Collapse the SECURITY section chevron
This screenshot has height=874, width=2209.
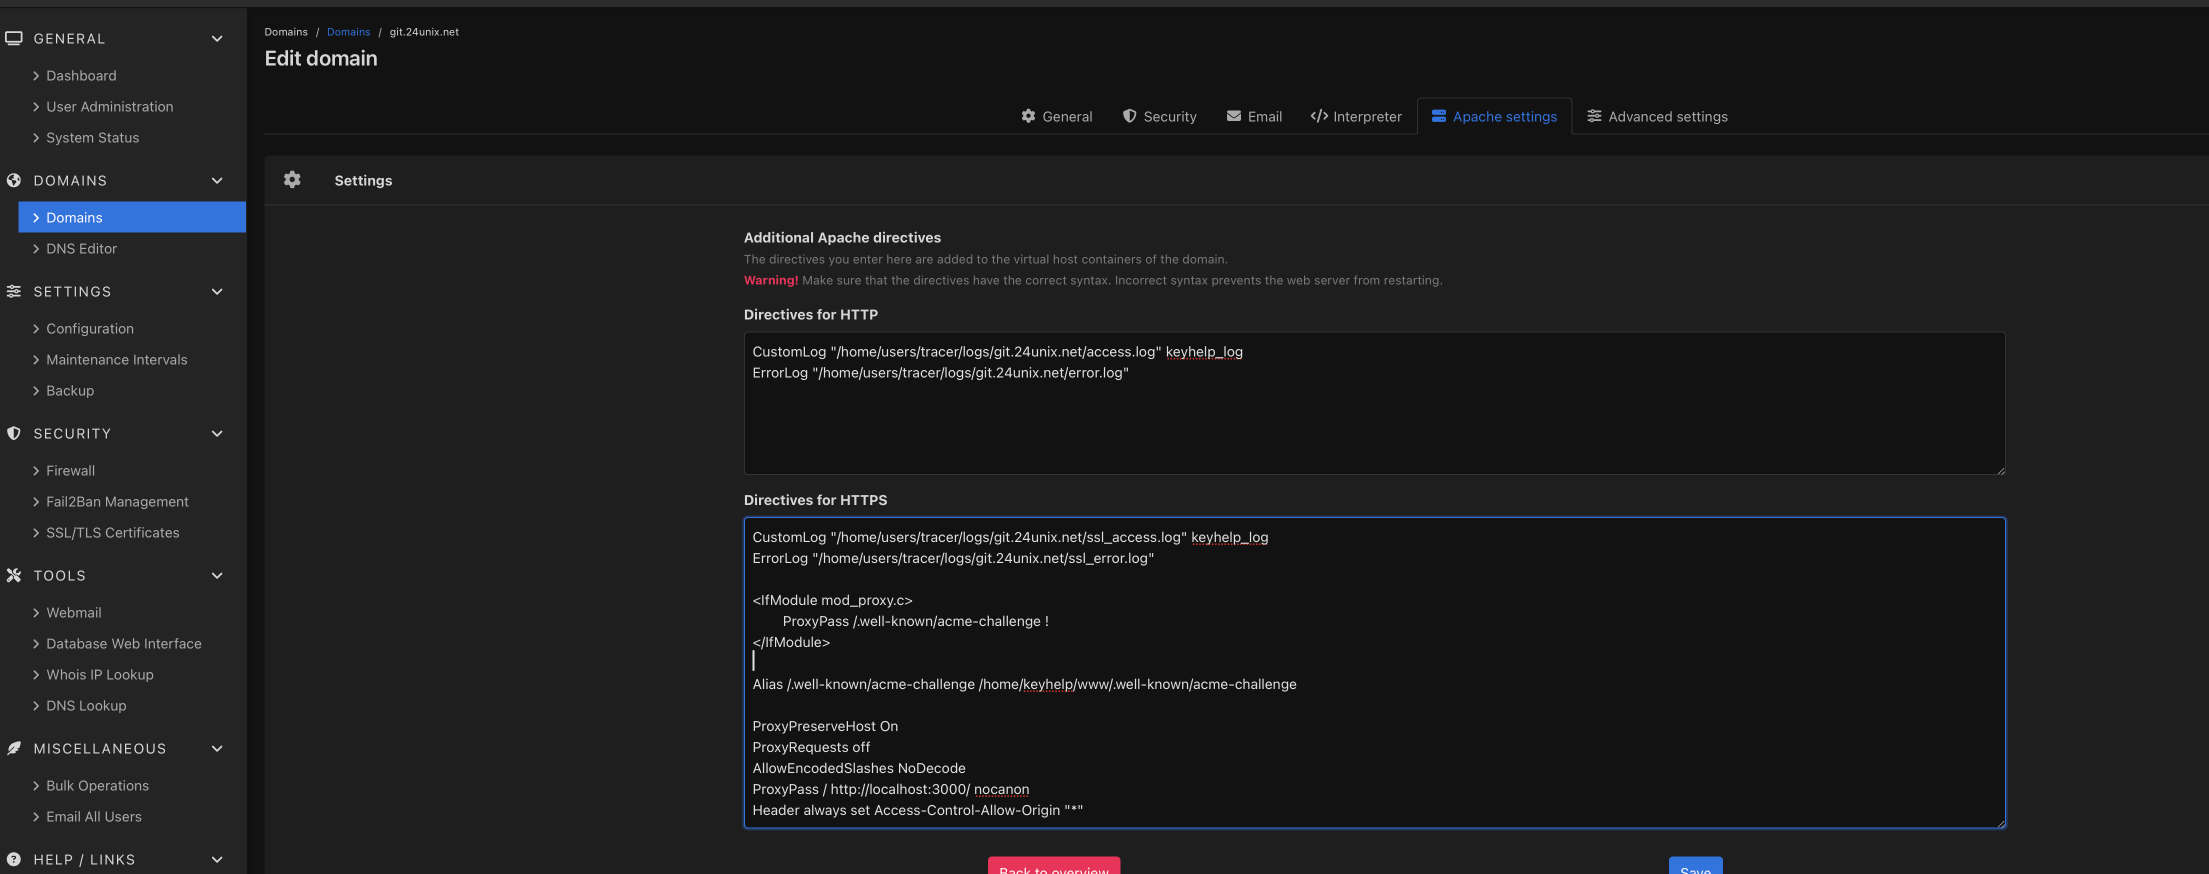tap(217, 434)
